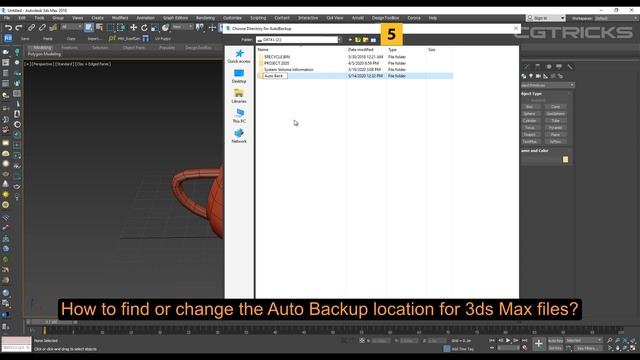Switch to the Object Paint ribbon tab
This screenshot has width=640, height=360.
pyautogui.click(x=134, y=48)
